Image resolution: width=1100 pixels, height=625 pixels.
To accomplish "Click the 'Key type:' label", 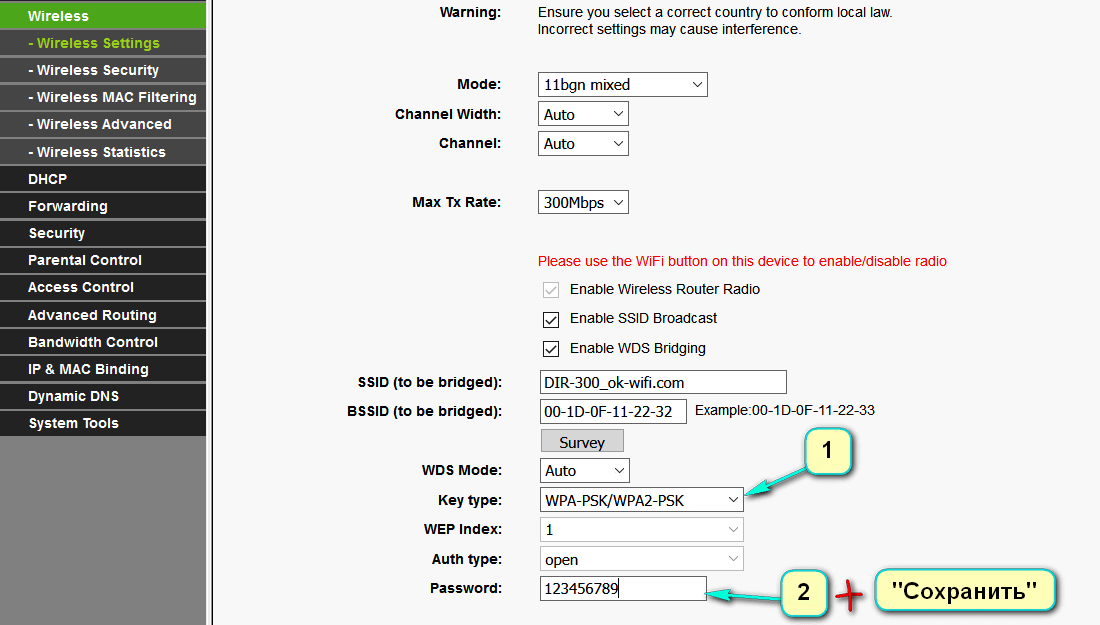I will coord(470,500).
